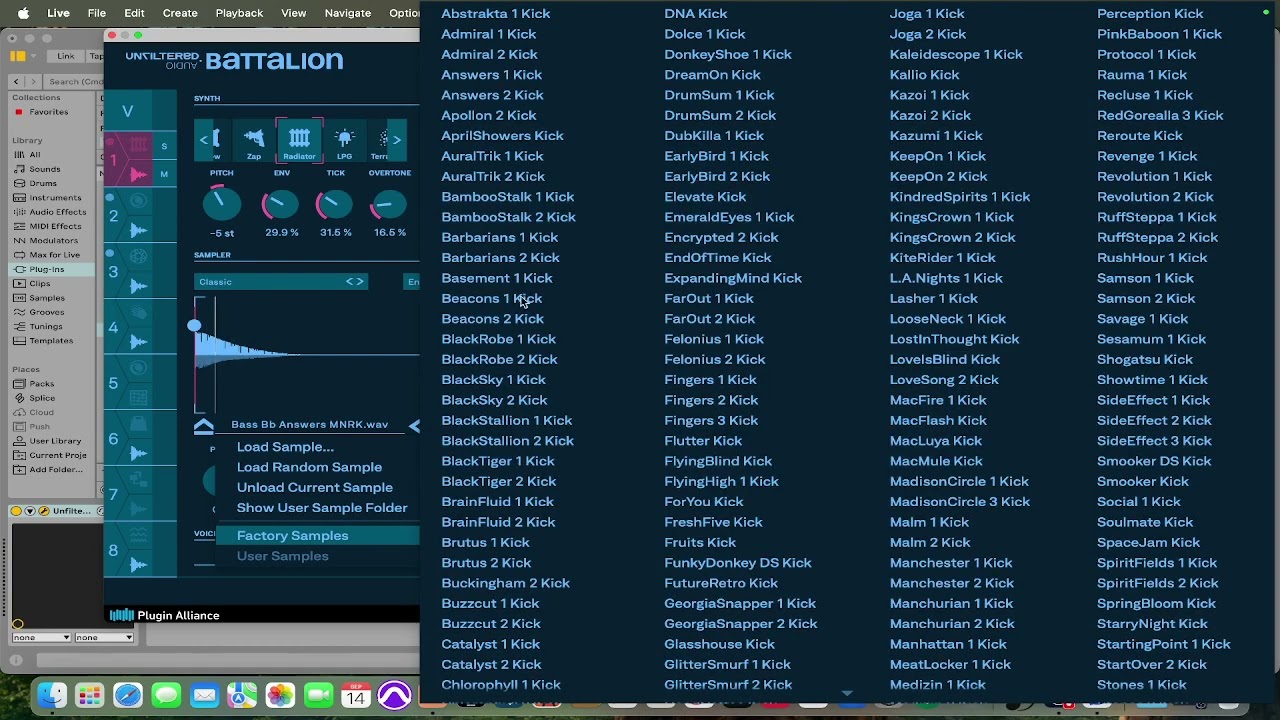This screenshot has height=720, width=1280.
Task: Open Safari from the Dock
Action: click(x=128, y=695)
